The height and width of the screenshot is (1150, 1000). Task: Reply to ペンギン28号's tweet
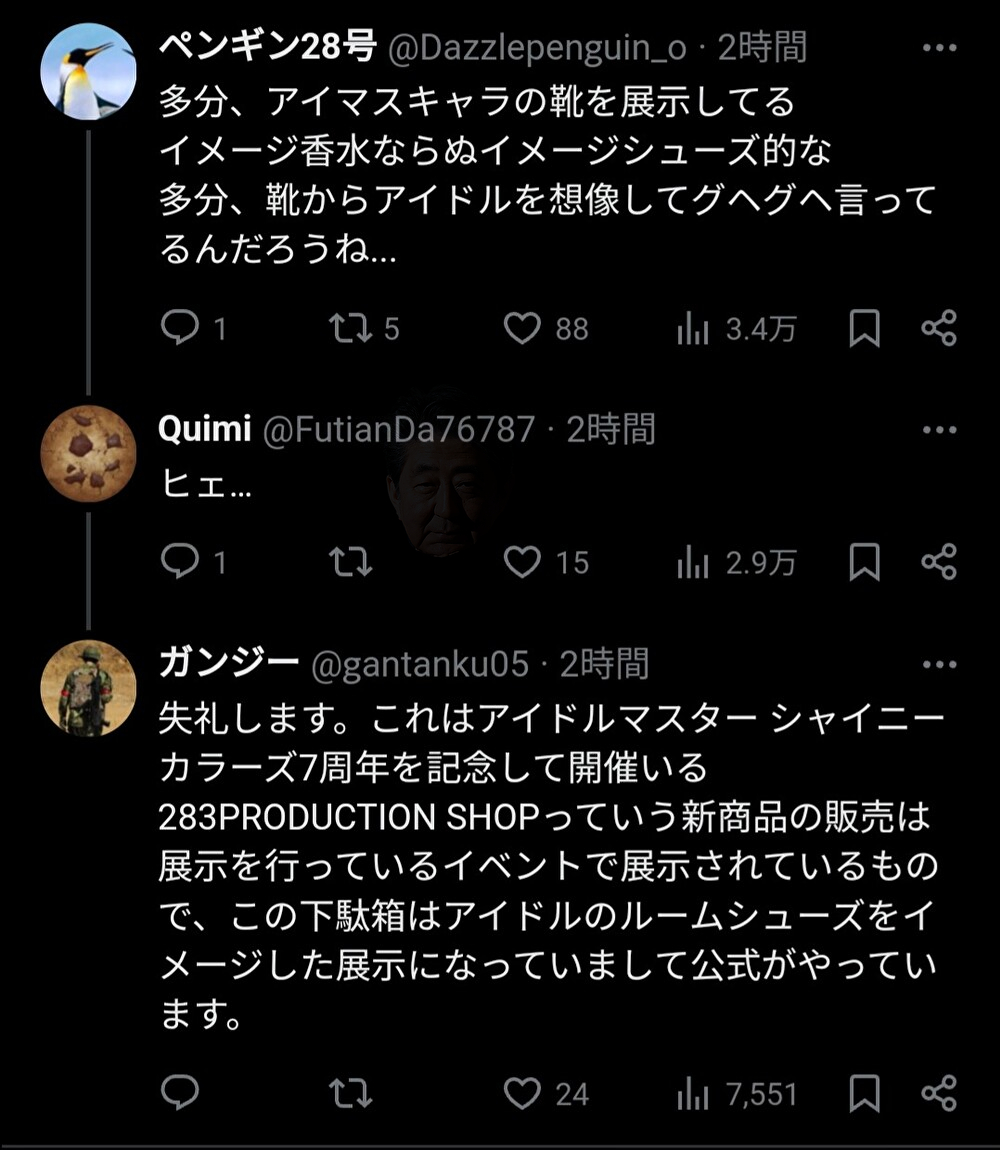(180, 329)
